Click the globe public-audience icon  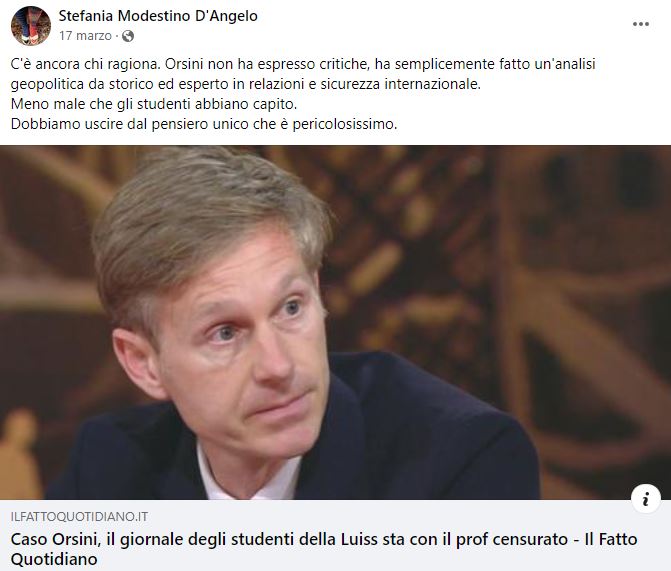point(128,36)
